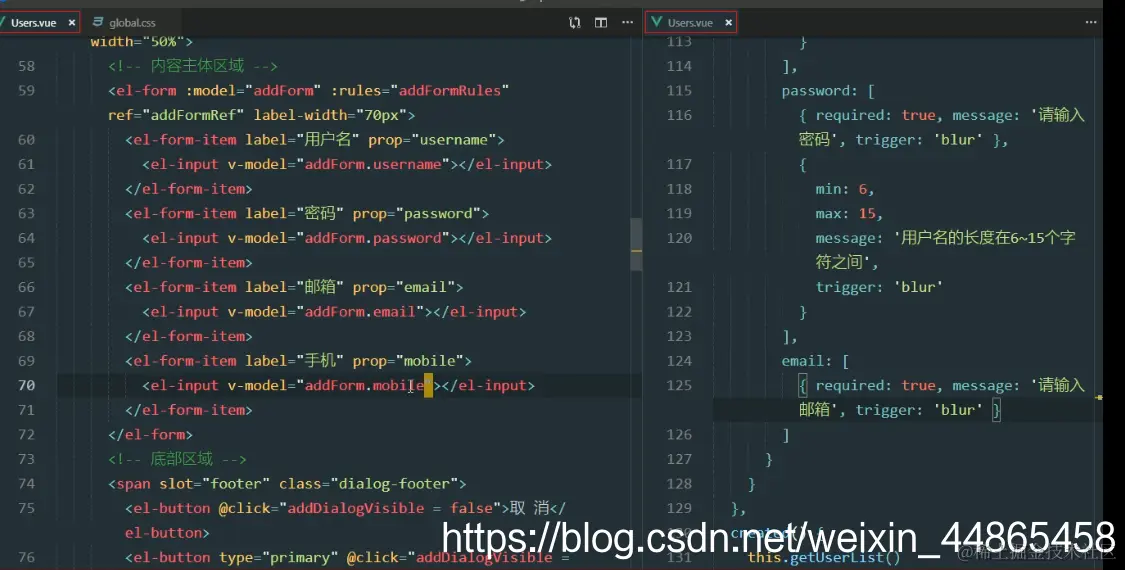The image size is (1125, 570).
Task: Click the CSS file icon on global.css tab
Action: tap(98, 23)
